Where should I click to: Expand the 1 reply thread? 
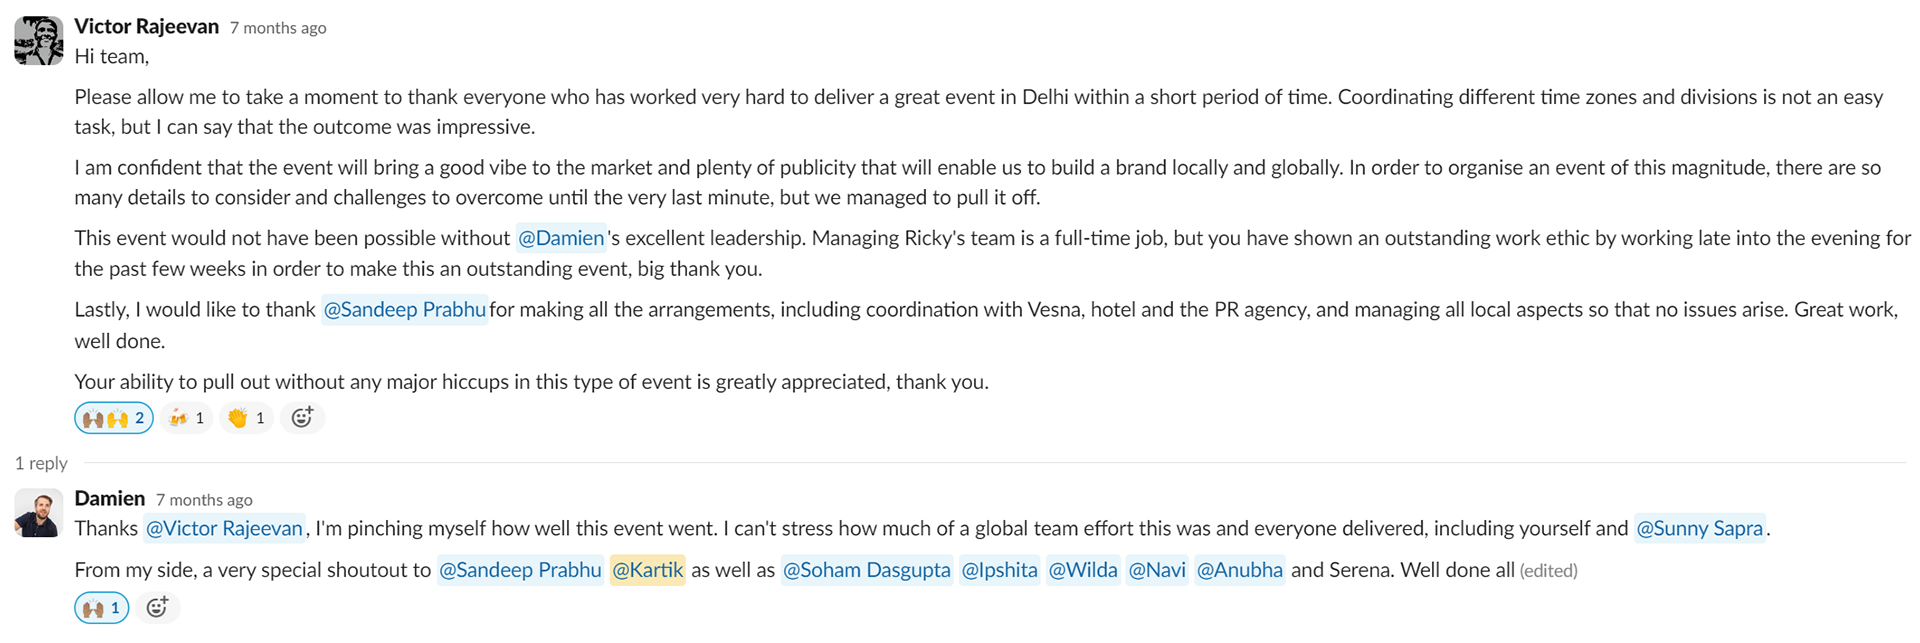pyautogui.click(x=41, y=463)
